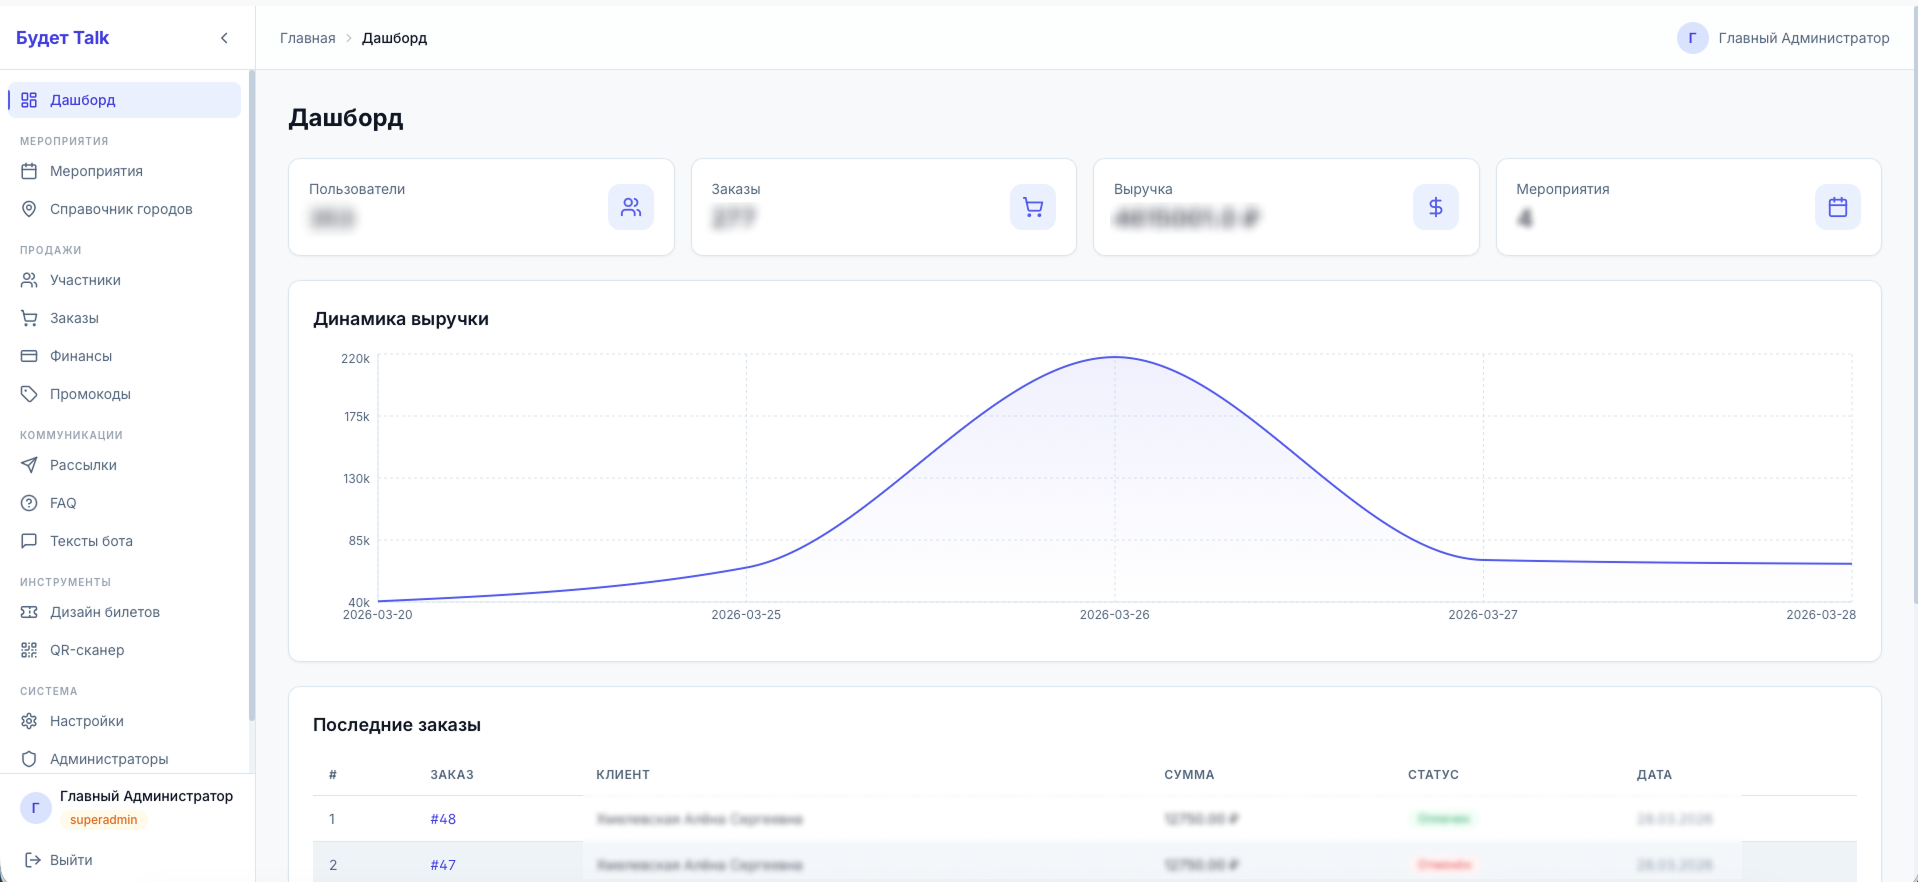Open Дизайн билетов tool

coord(105,612)
